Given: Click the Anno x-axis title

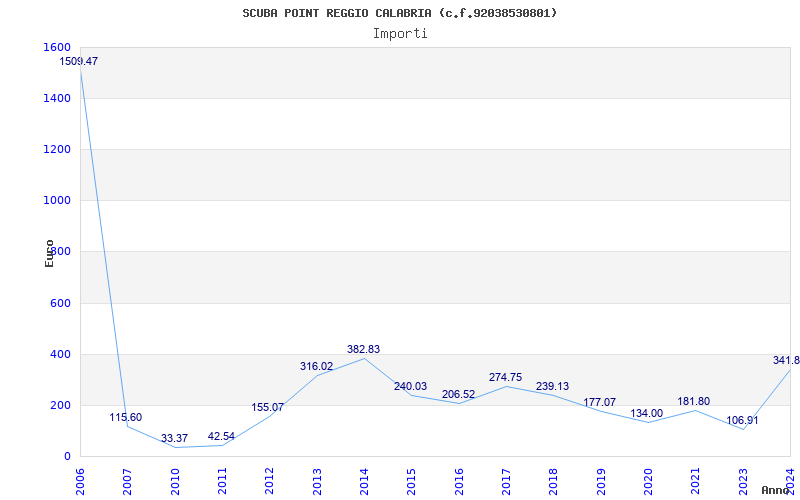Looking at the screenshot, I should (x=776, y=490).
